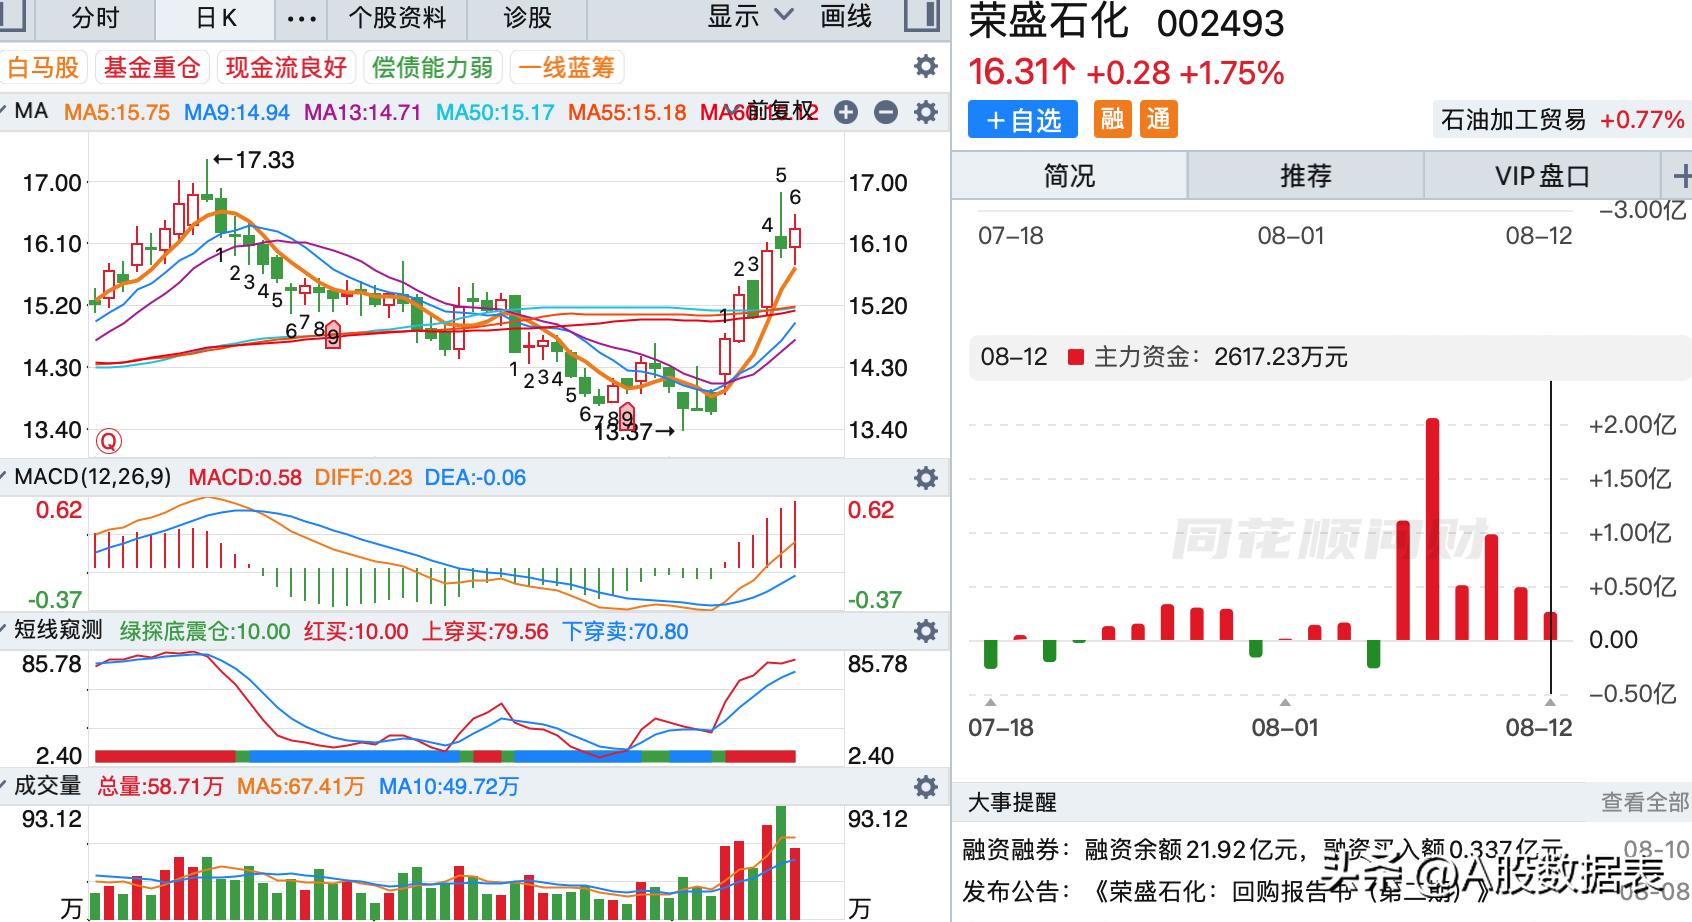This screenshot has height=922, width=1692.
Task: Open MA indicator settings gear
Action: (926, 112)
